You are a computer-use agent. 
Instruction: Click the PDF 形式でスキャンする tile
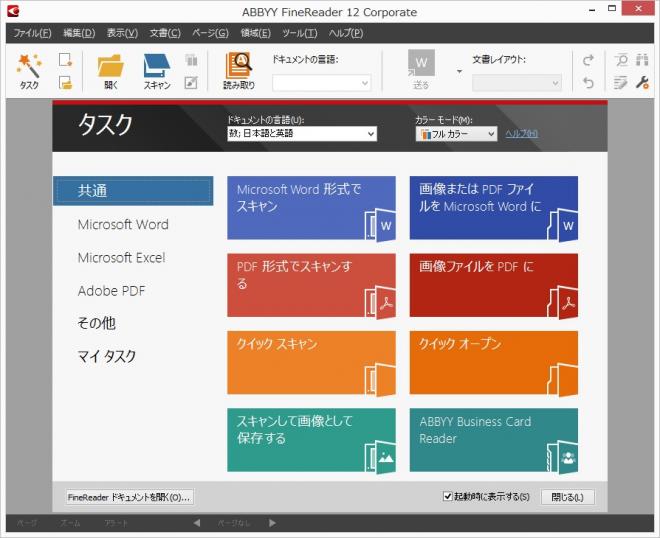click(311, 285)
